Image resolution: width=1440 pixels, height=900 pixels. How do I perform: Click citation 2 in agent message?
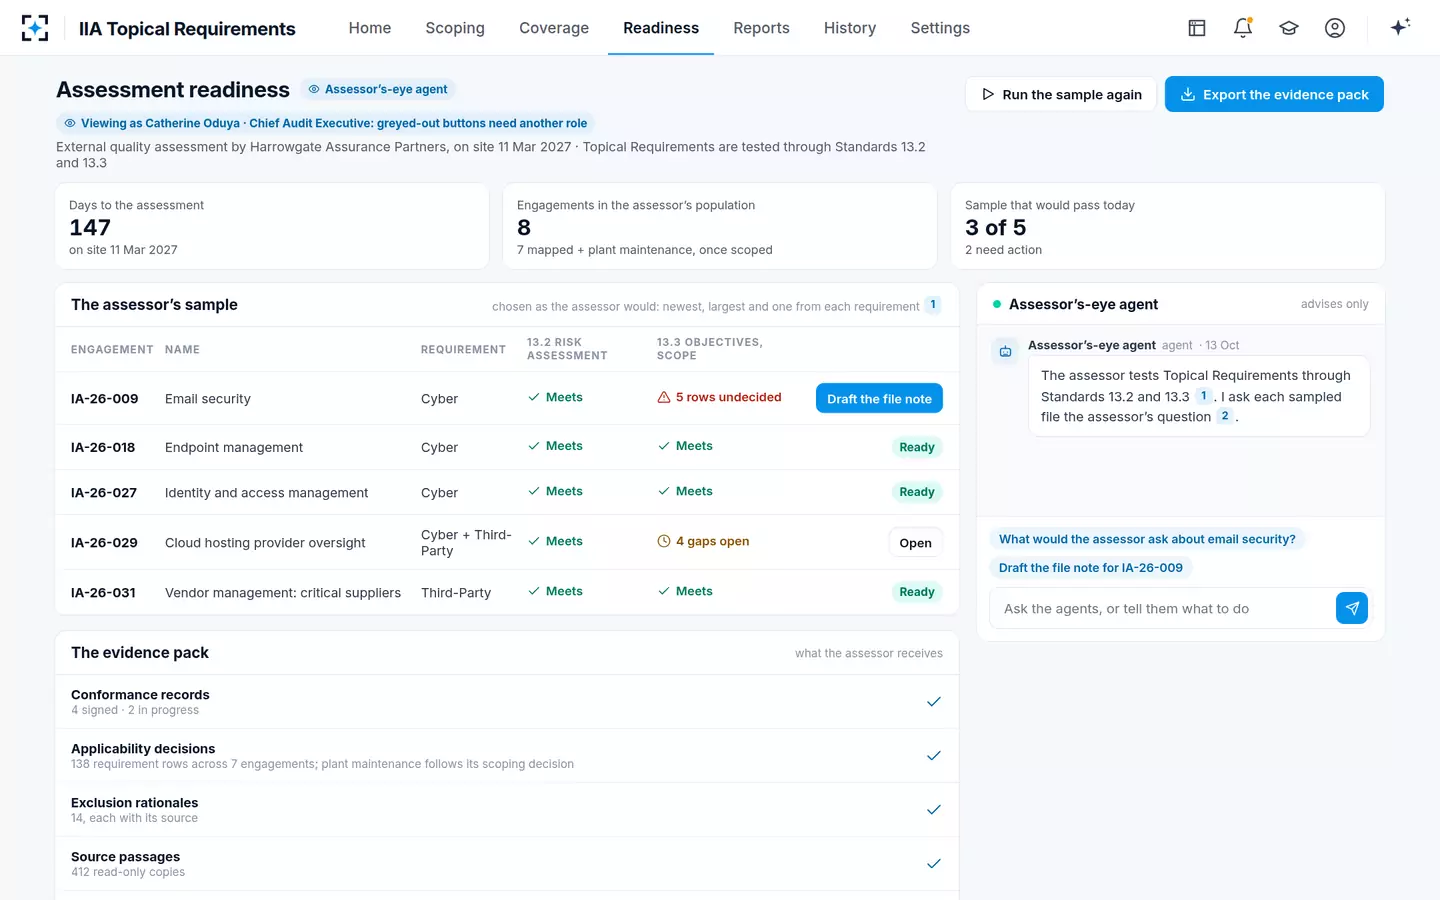1225,416
